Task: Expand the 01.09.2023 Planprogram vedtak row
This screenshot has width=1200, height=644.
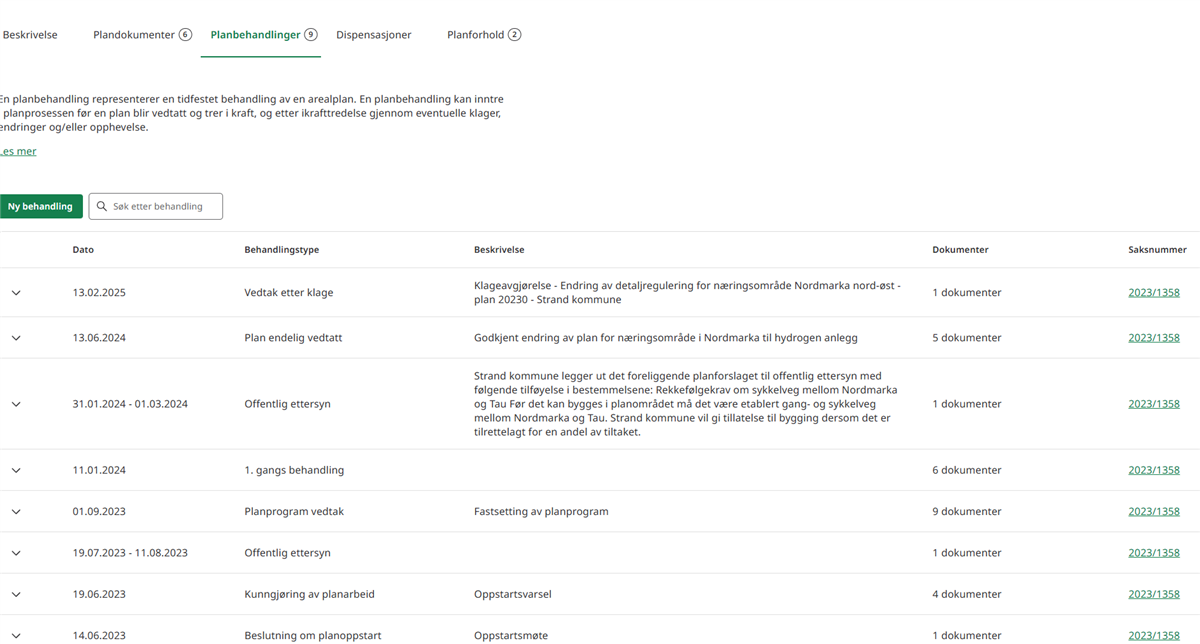Action: click(x=16, y=511)
